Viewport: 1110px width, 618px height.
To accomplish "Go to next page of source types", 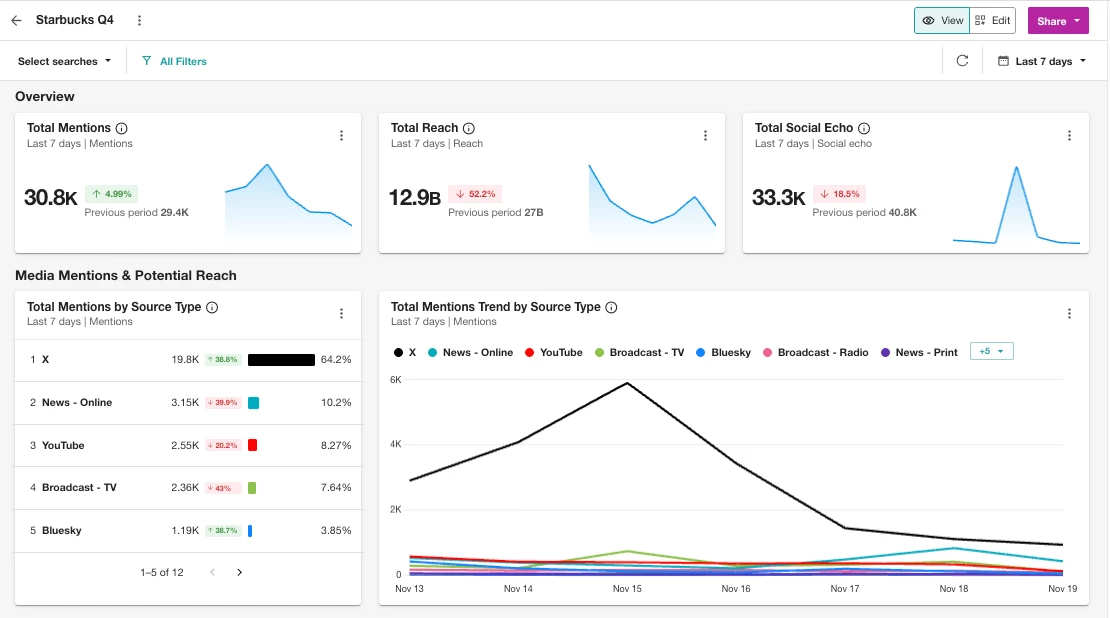I will (x=239, y=572).
